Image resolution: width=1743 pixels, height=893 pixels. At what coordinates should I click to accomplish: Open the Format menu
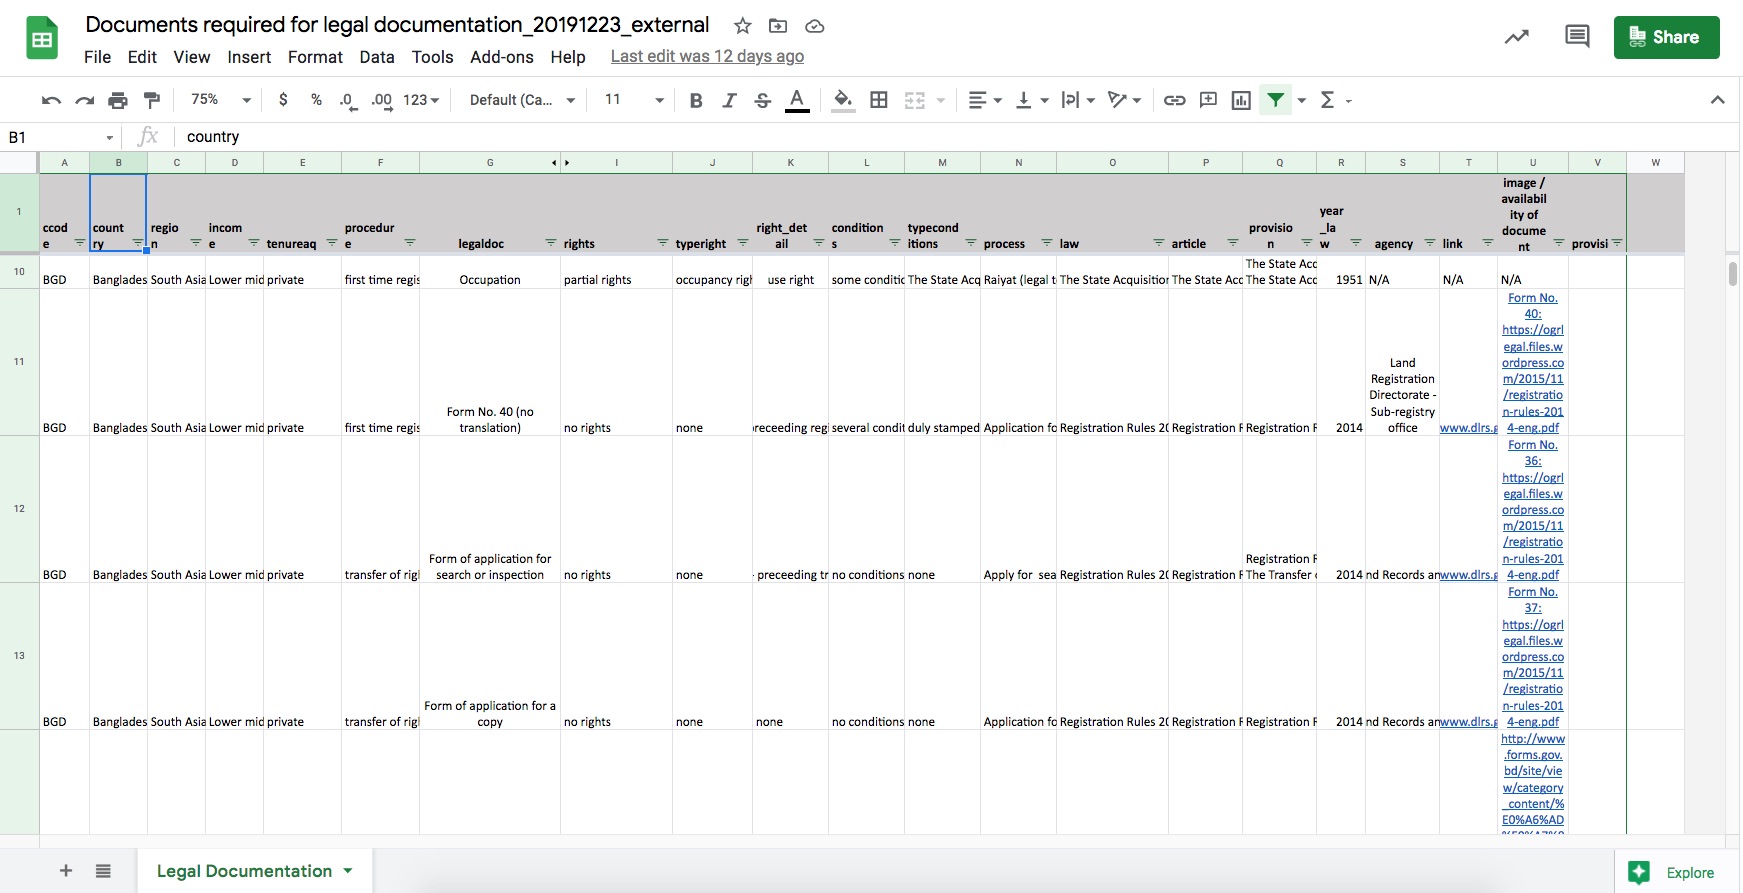[315, 57]
